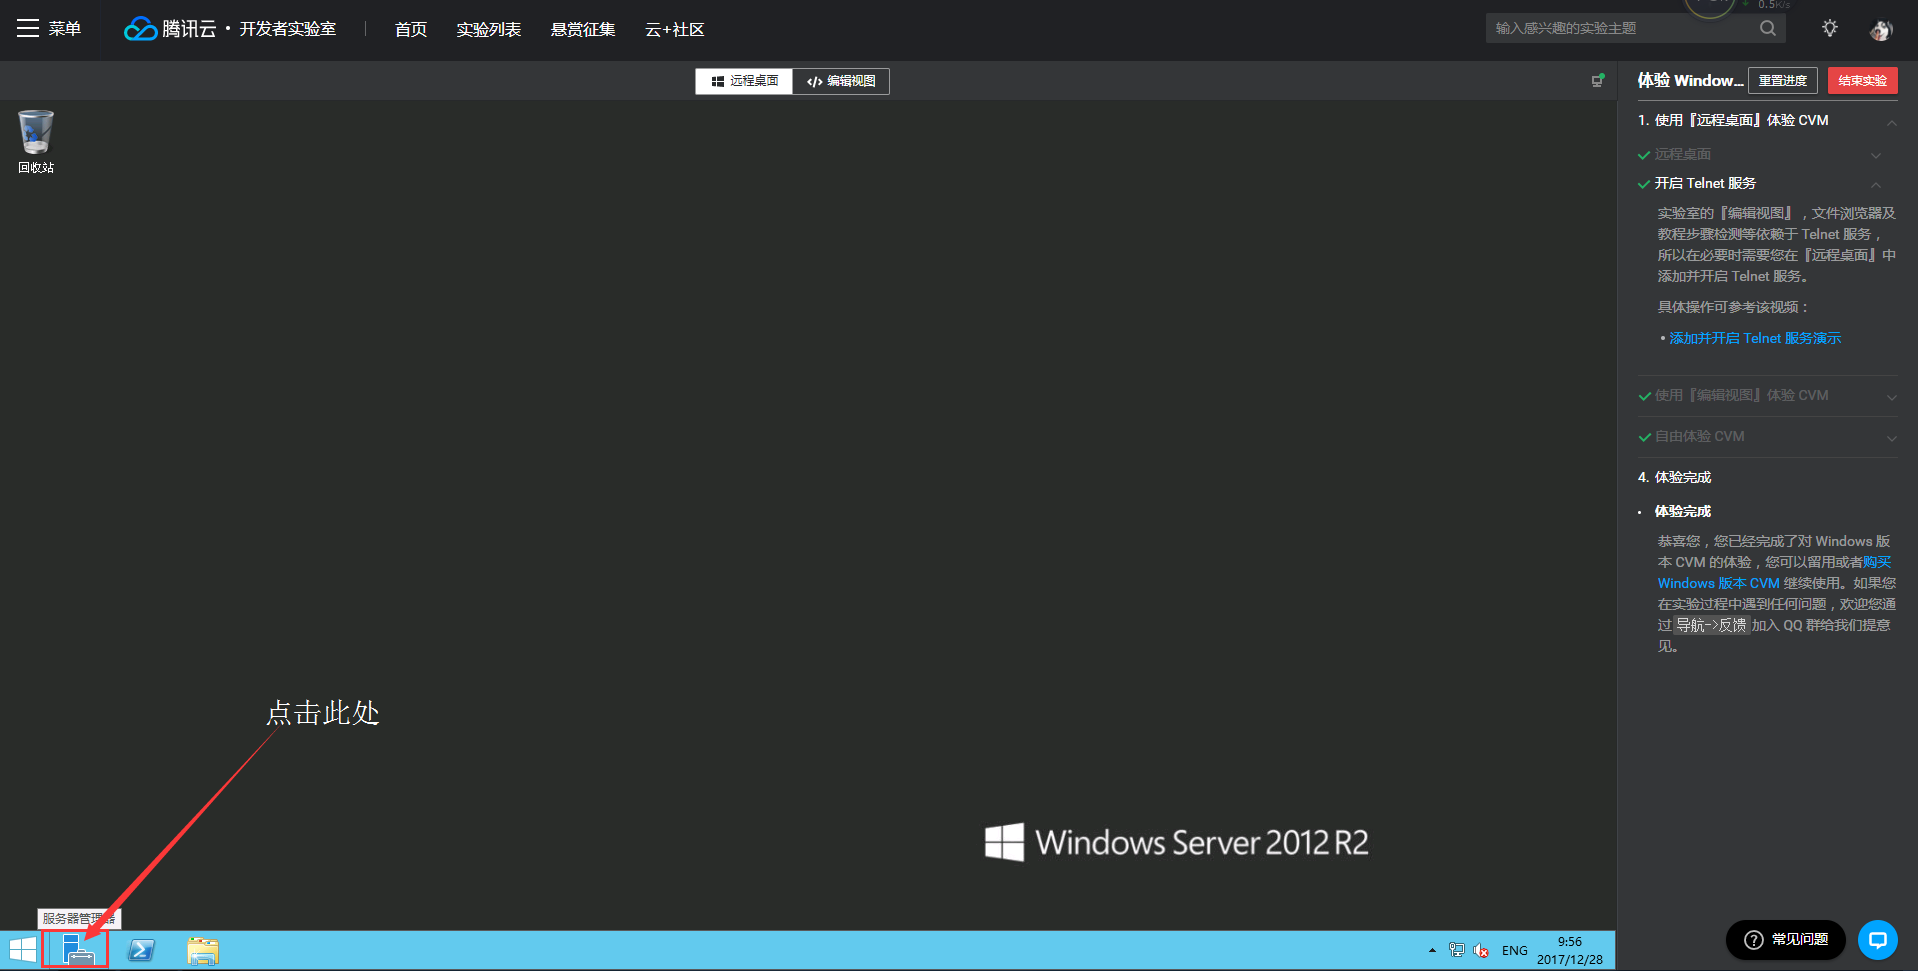Collapse section 1 使用远程桌面体验 CVM
The image size is (1918, 971).
coord(1892,122)
